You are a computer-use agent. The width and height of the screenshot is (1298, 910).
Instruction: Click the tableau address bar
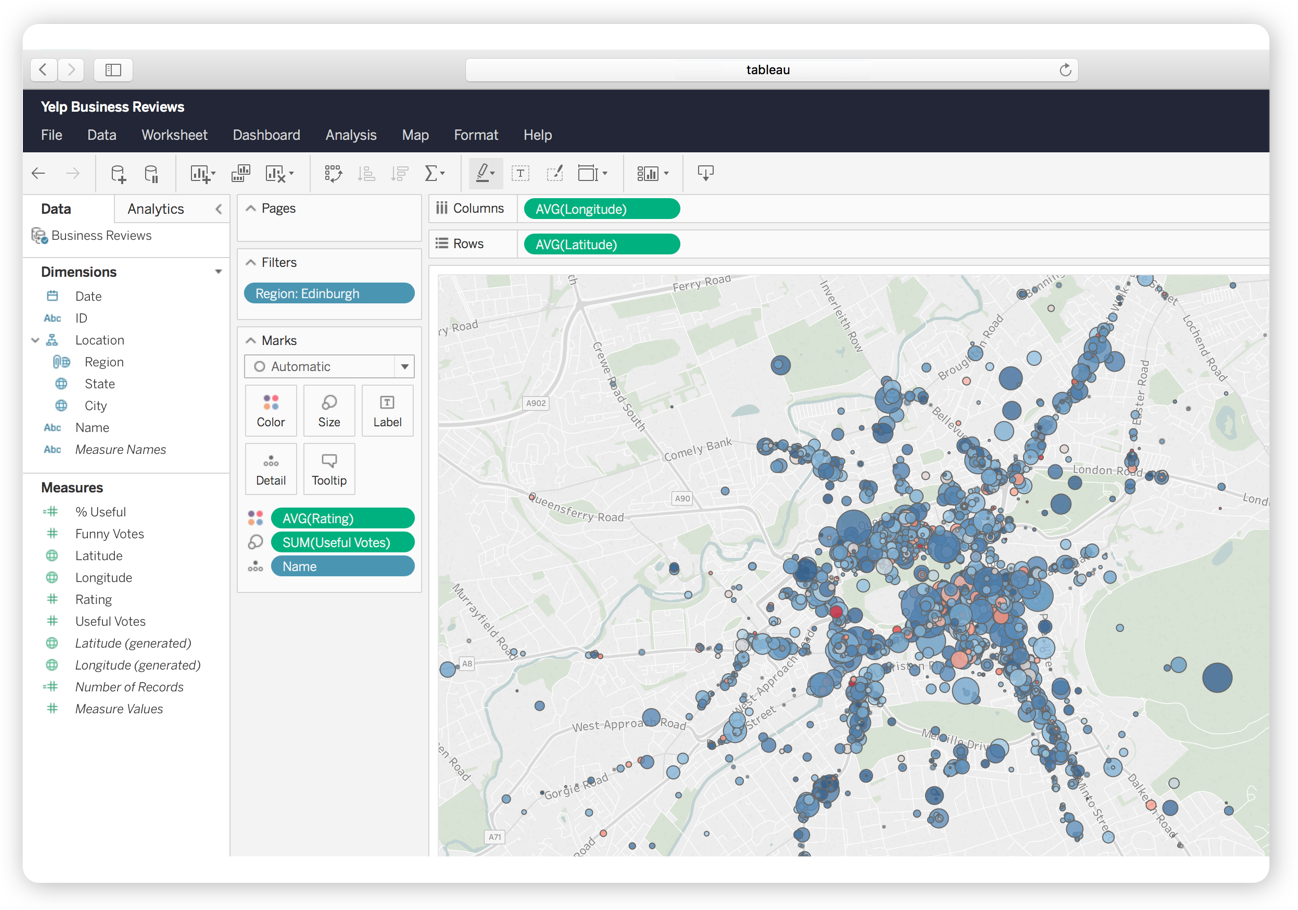click(768, 70)
